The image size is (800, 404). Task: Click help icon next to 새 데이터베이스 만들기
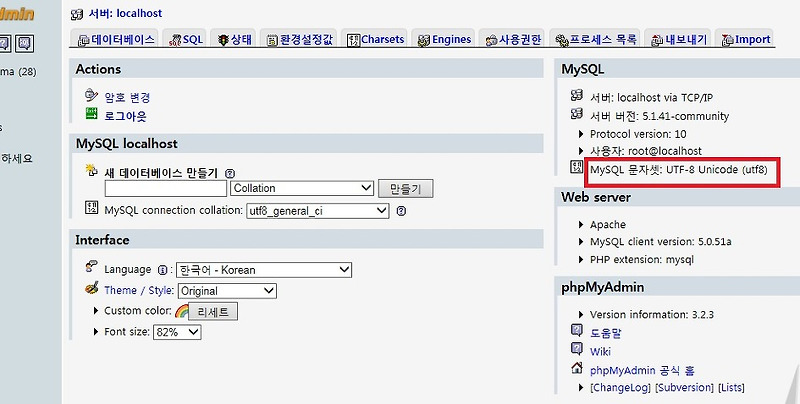[230, 173]
